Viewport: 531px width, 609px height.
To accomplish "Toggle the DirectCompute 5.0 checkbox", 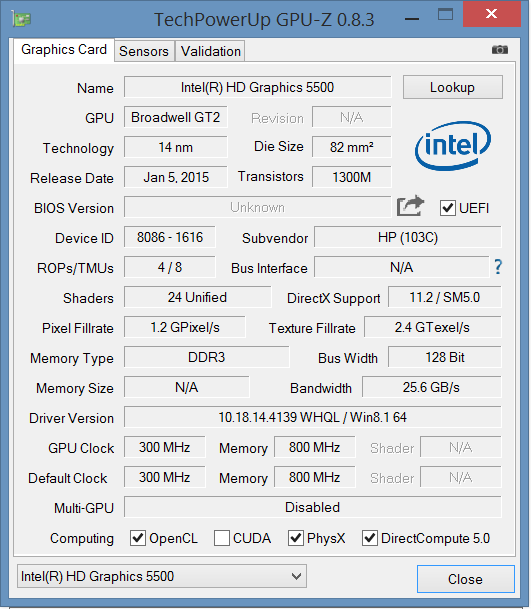I will pos(370,538).
